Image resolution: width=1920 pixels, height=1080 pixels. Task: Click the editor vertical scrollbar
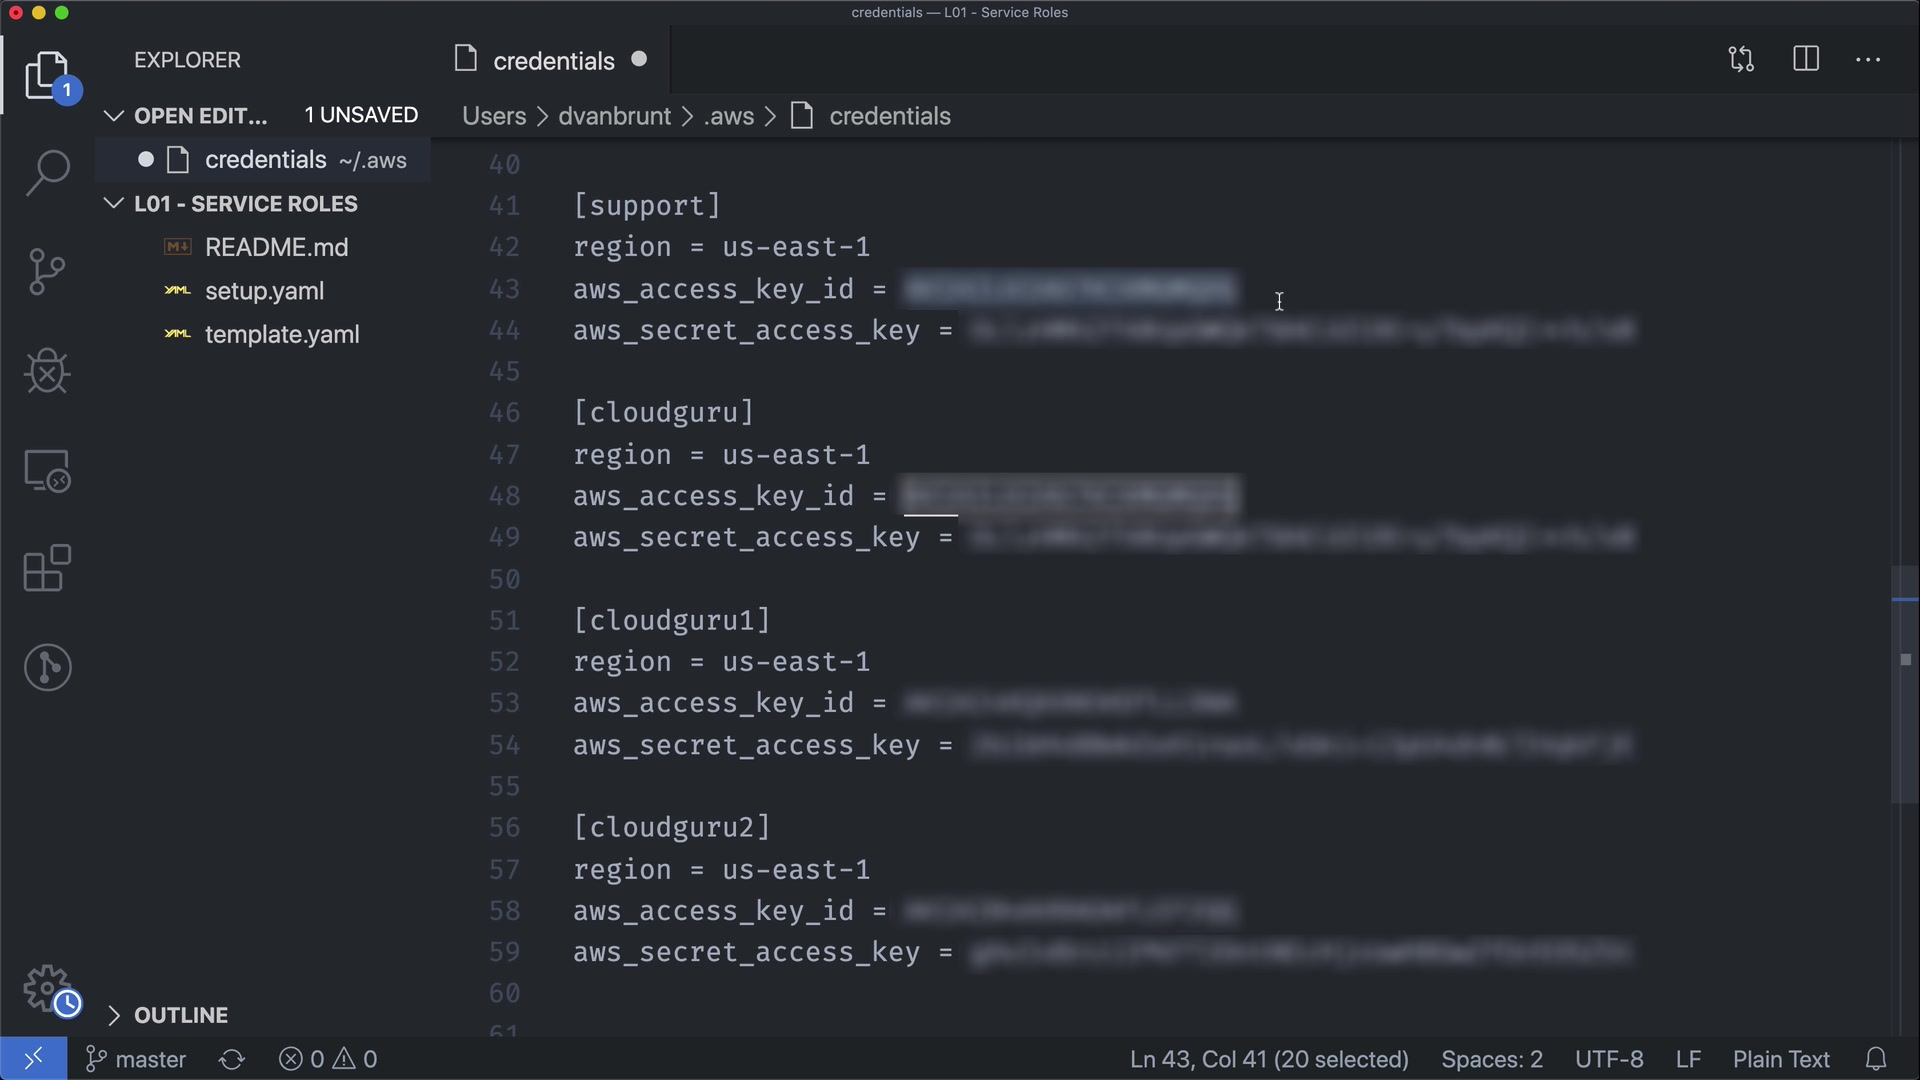(x=1904, y=684)
